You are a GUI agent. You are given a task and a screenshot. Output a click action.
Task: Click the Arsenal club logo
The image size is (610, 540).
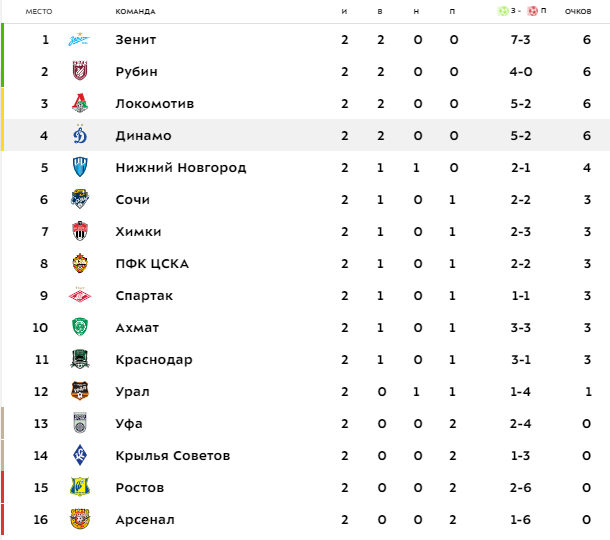(80, 520)
